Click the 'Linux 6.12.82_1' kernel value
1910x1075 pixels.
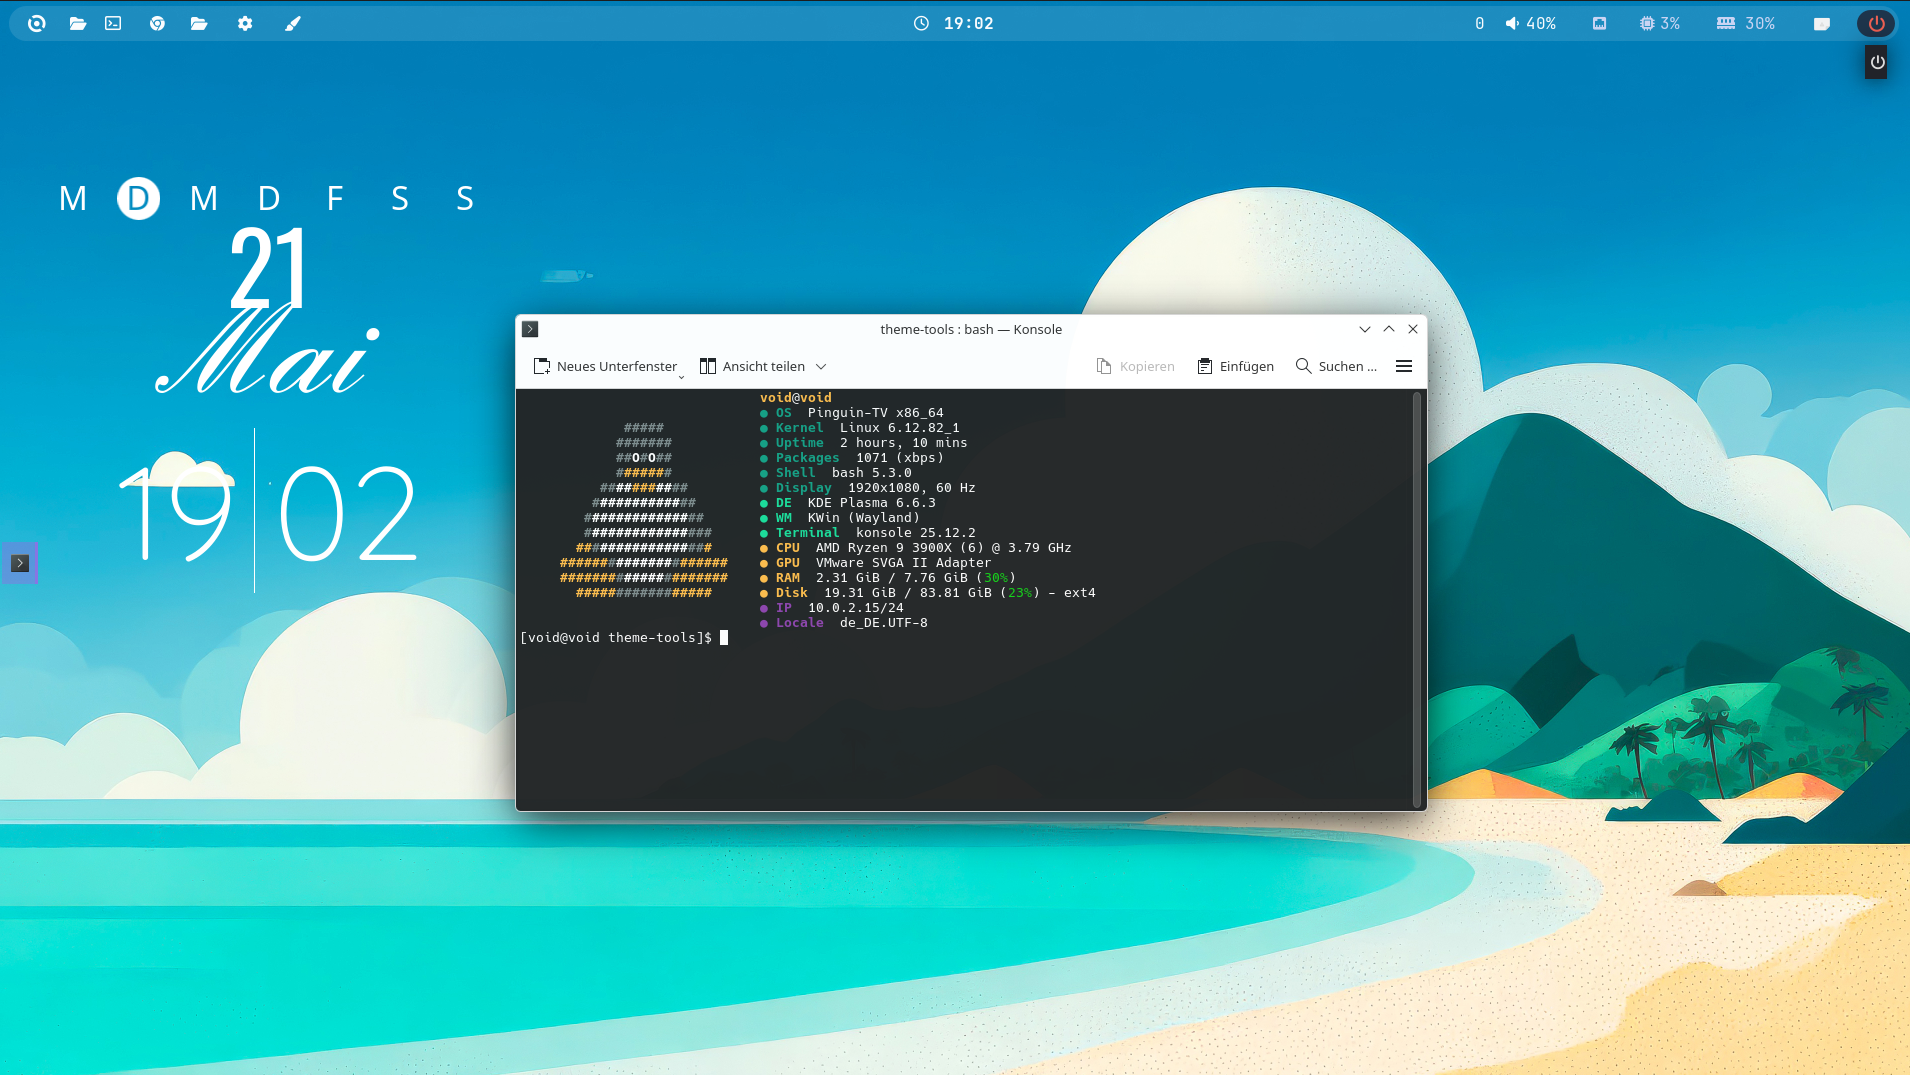(900, 428)
